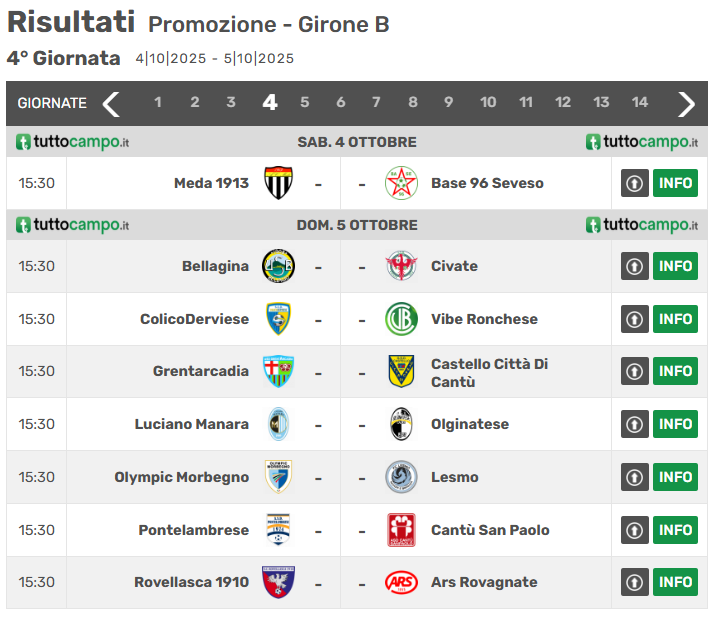Image resolution: width=710 pixels, height=623 pixels.
Task: Click the upload arrow icon for Bellagina match
Action: click(635, 266)
